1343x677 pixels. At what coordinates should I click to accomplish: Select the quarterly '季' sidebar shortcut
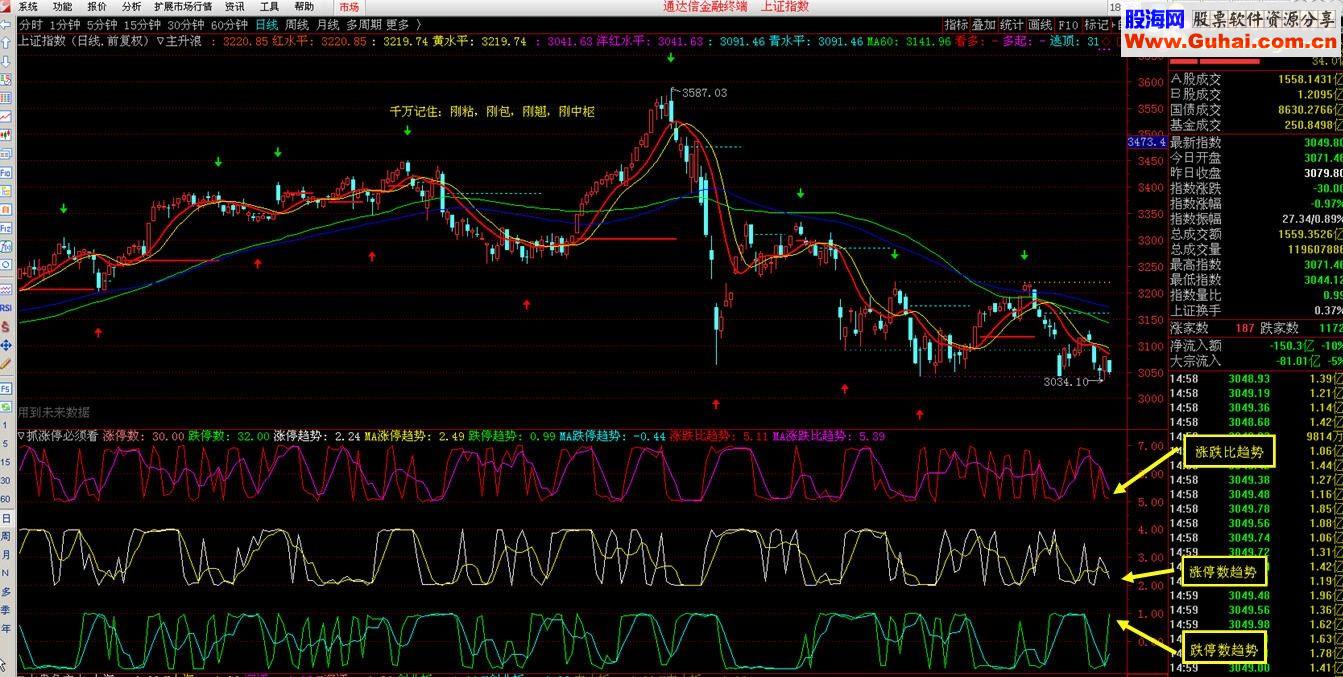click(6, 609)
